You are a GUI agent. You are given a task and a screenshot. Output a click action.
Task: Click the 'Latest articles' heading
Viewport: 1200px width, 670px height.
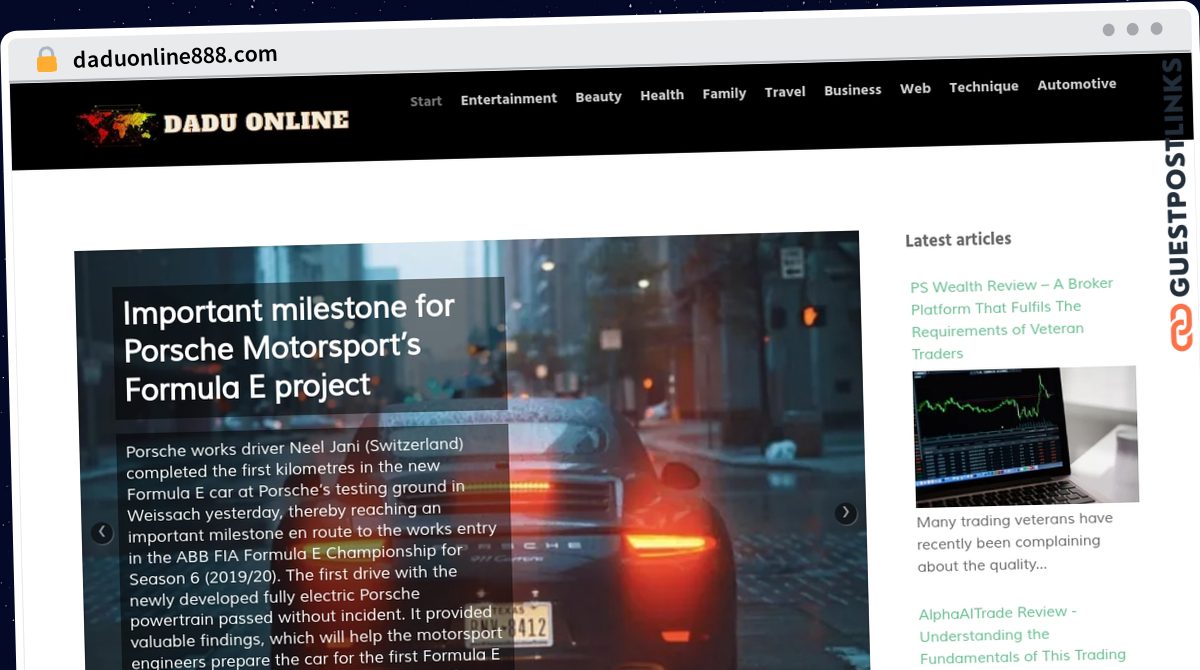coord(958,239)
